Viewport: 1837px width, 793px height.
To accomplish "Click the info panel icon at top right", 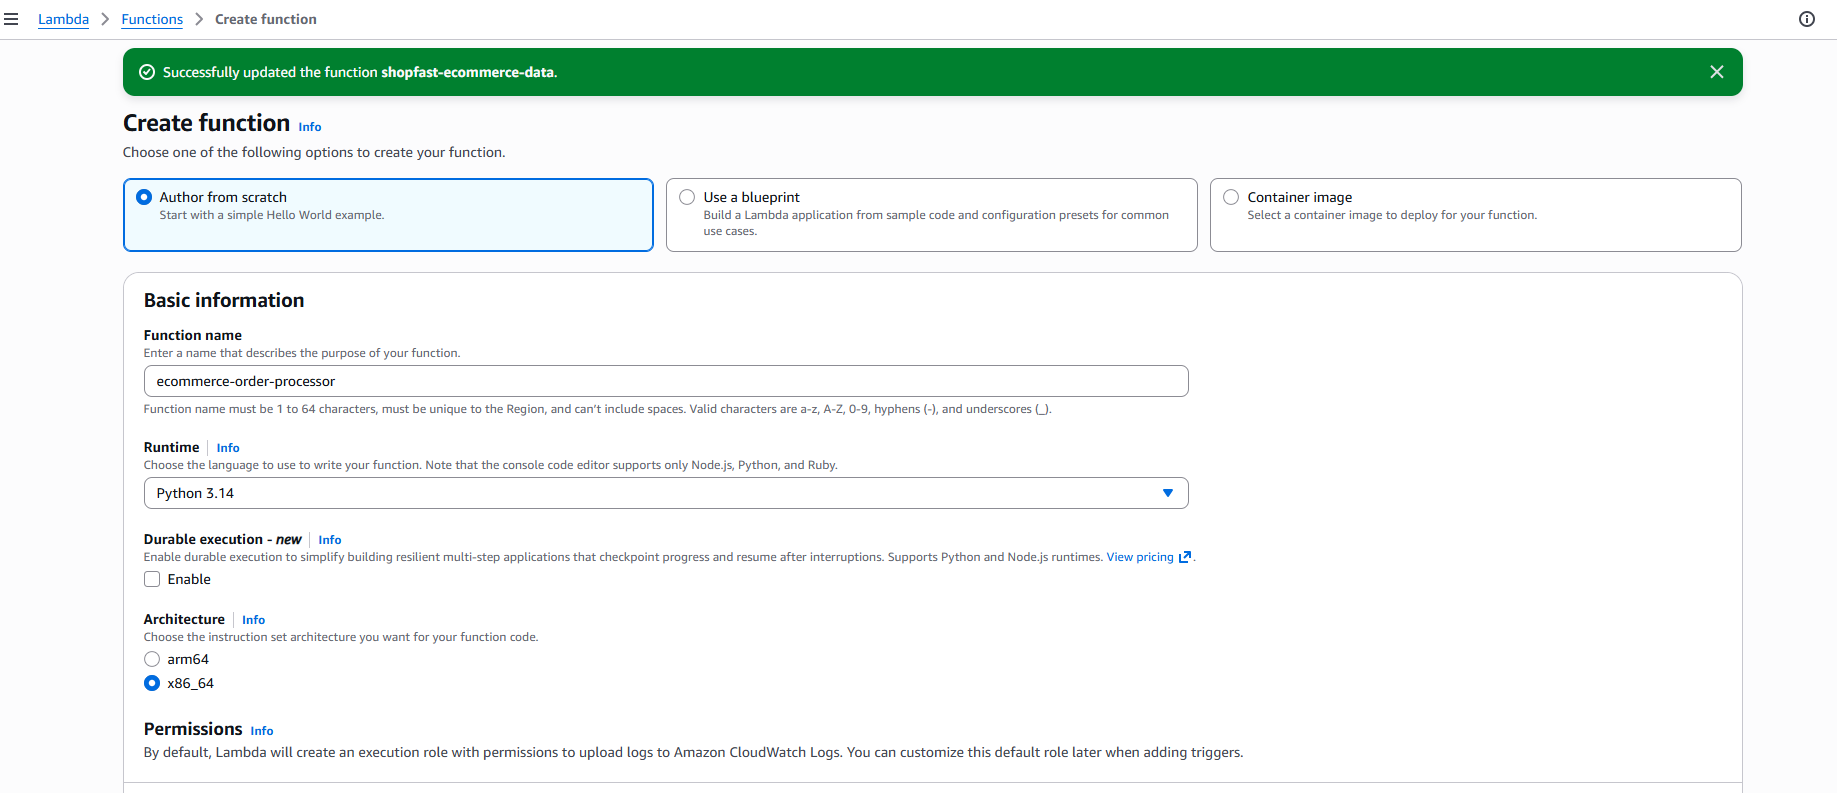I will pos(1806,19).
